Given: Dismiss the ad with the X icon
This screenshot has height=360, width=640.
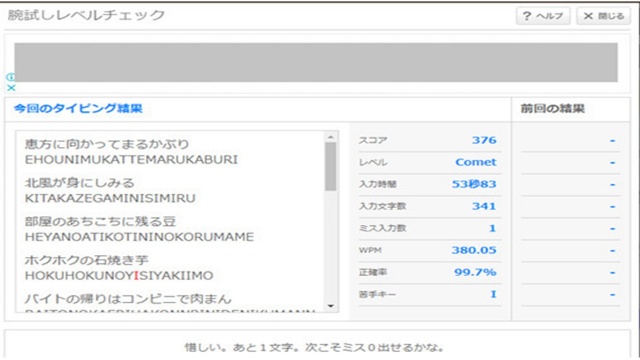Looking at the screenshot, I should click(x=11, y=88).
